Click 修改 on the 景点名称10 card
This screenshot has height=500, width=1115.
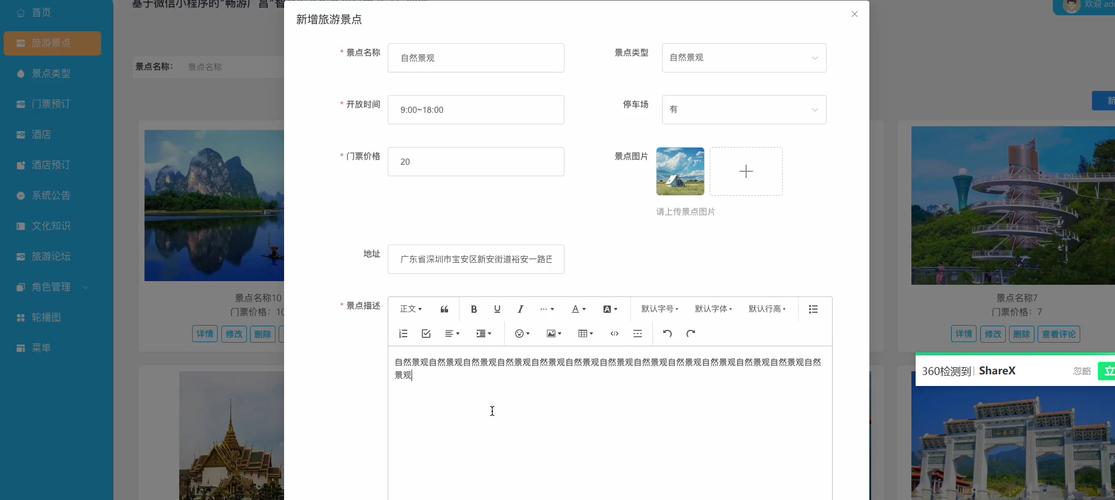pyautogui.click(x=234, y=334)
